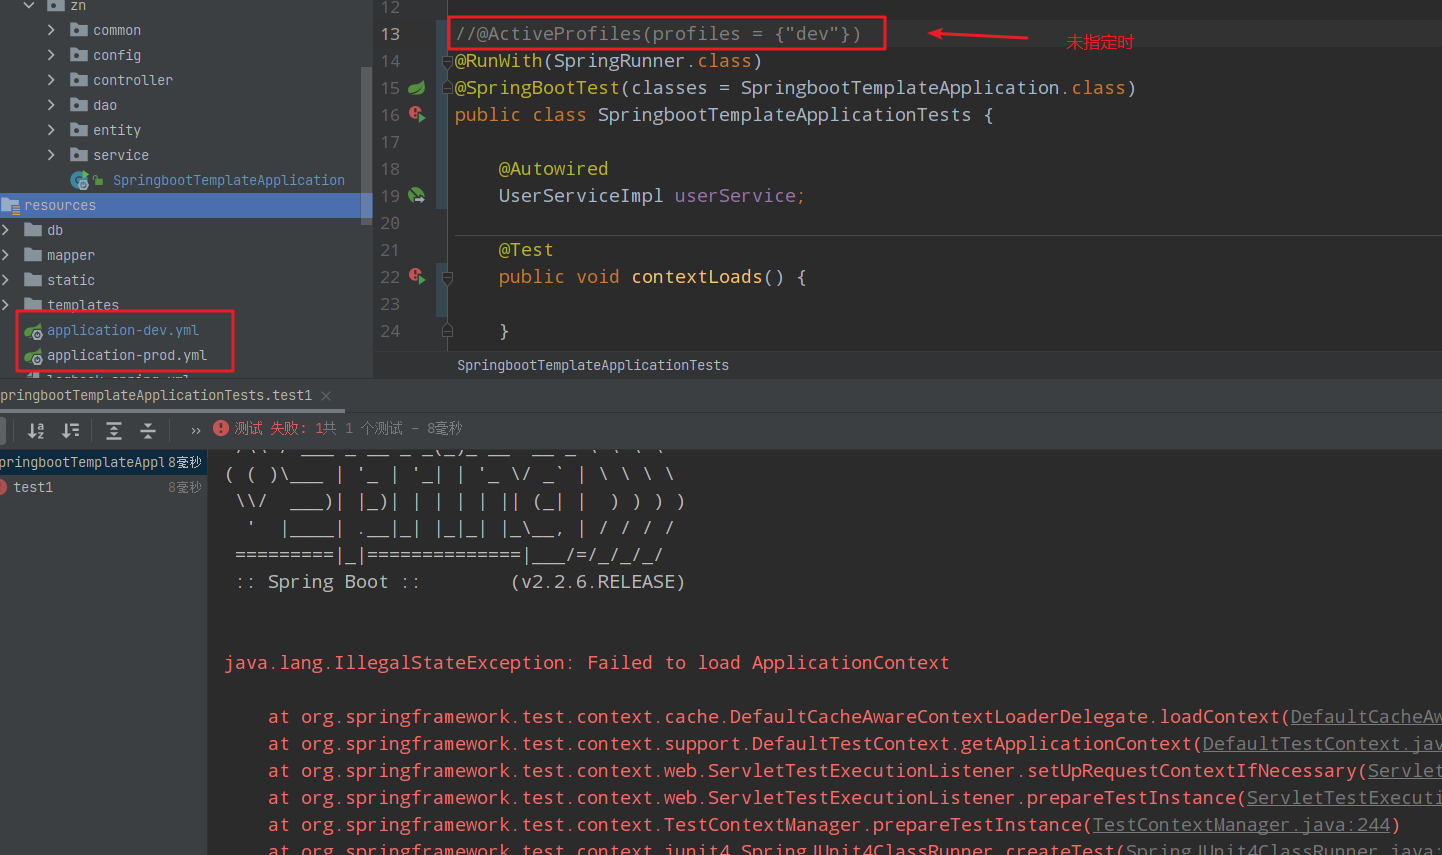
Task: Expand the dao package
Action: [x=51, y=105]
